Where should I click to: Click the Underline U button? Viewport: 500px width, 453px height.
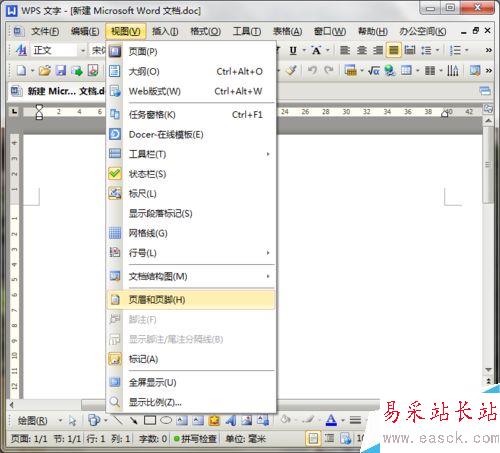pos(293,50)
